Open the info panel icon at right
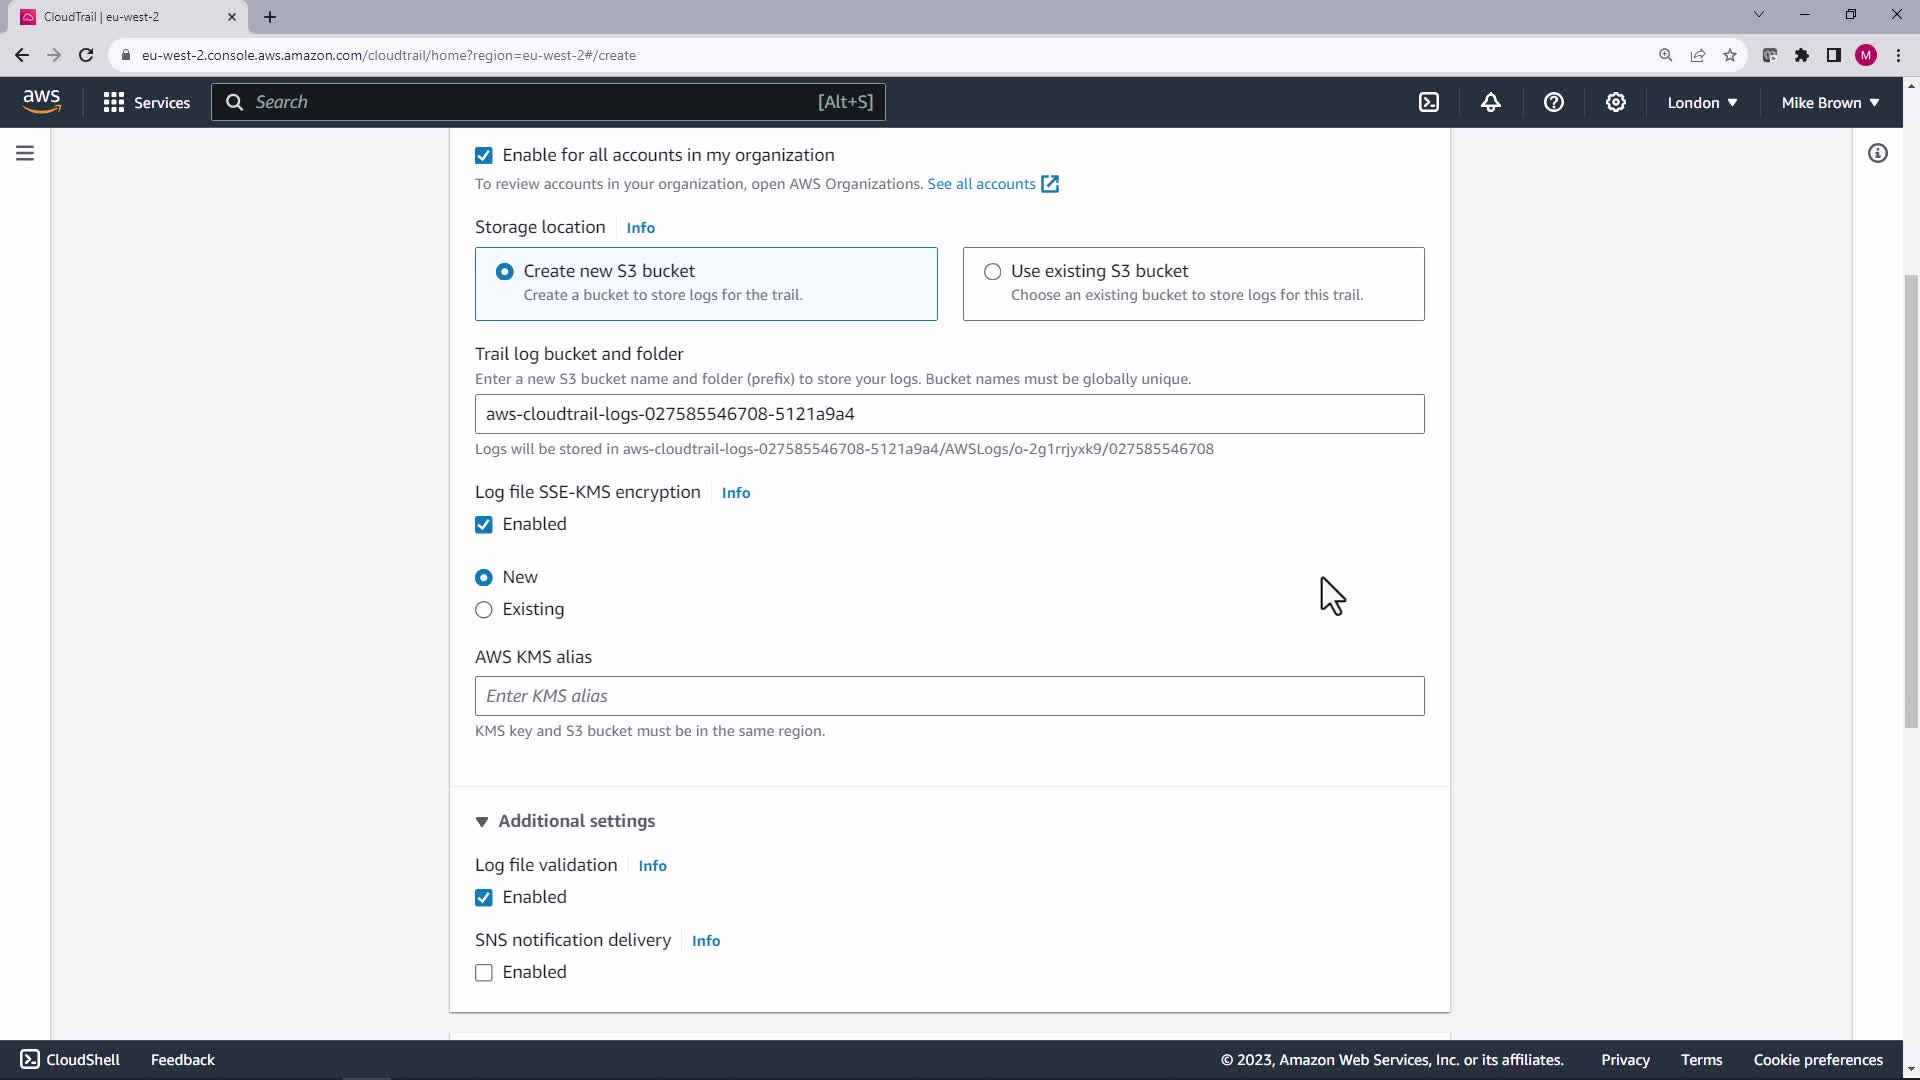1920x1080 pixels. point(1877,153)
